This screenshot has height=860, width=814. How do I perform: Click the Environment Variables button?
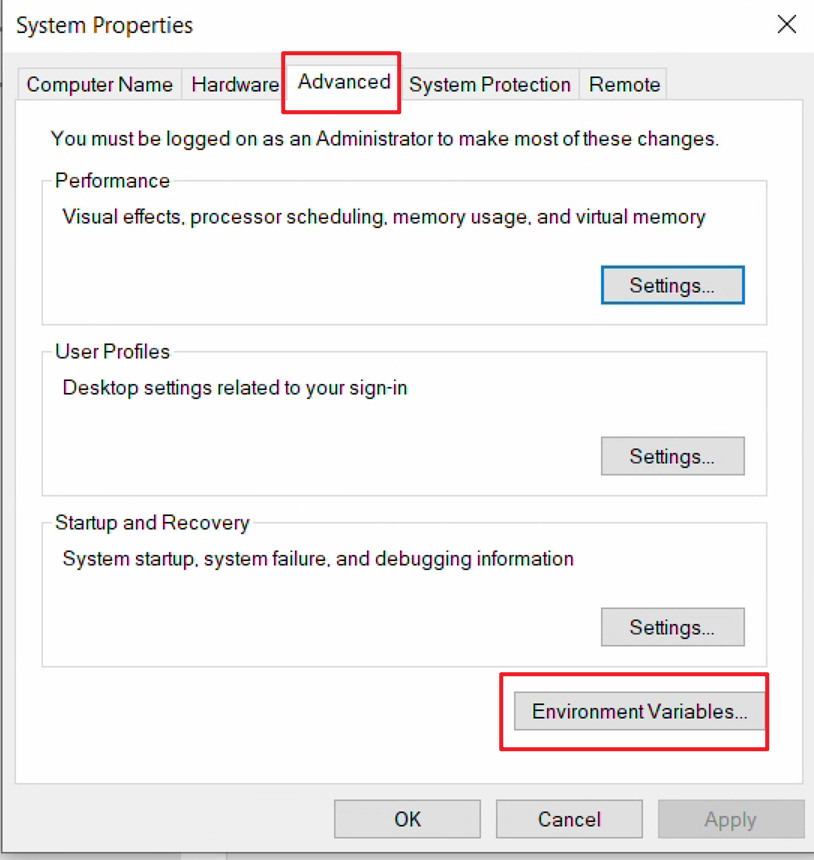(640, 711)
